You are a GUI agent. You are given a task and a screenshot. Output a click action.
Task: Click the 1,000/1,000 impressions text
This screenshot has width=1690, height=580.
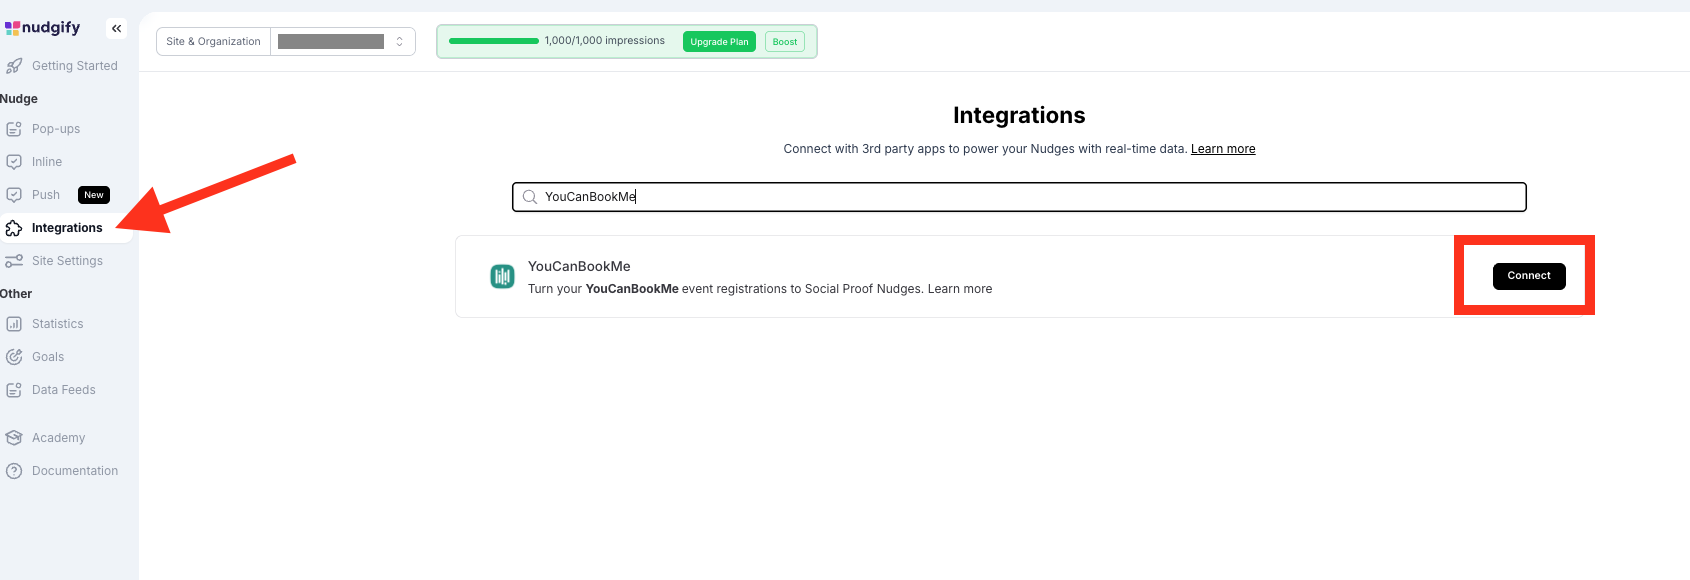605,41
